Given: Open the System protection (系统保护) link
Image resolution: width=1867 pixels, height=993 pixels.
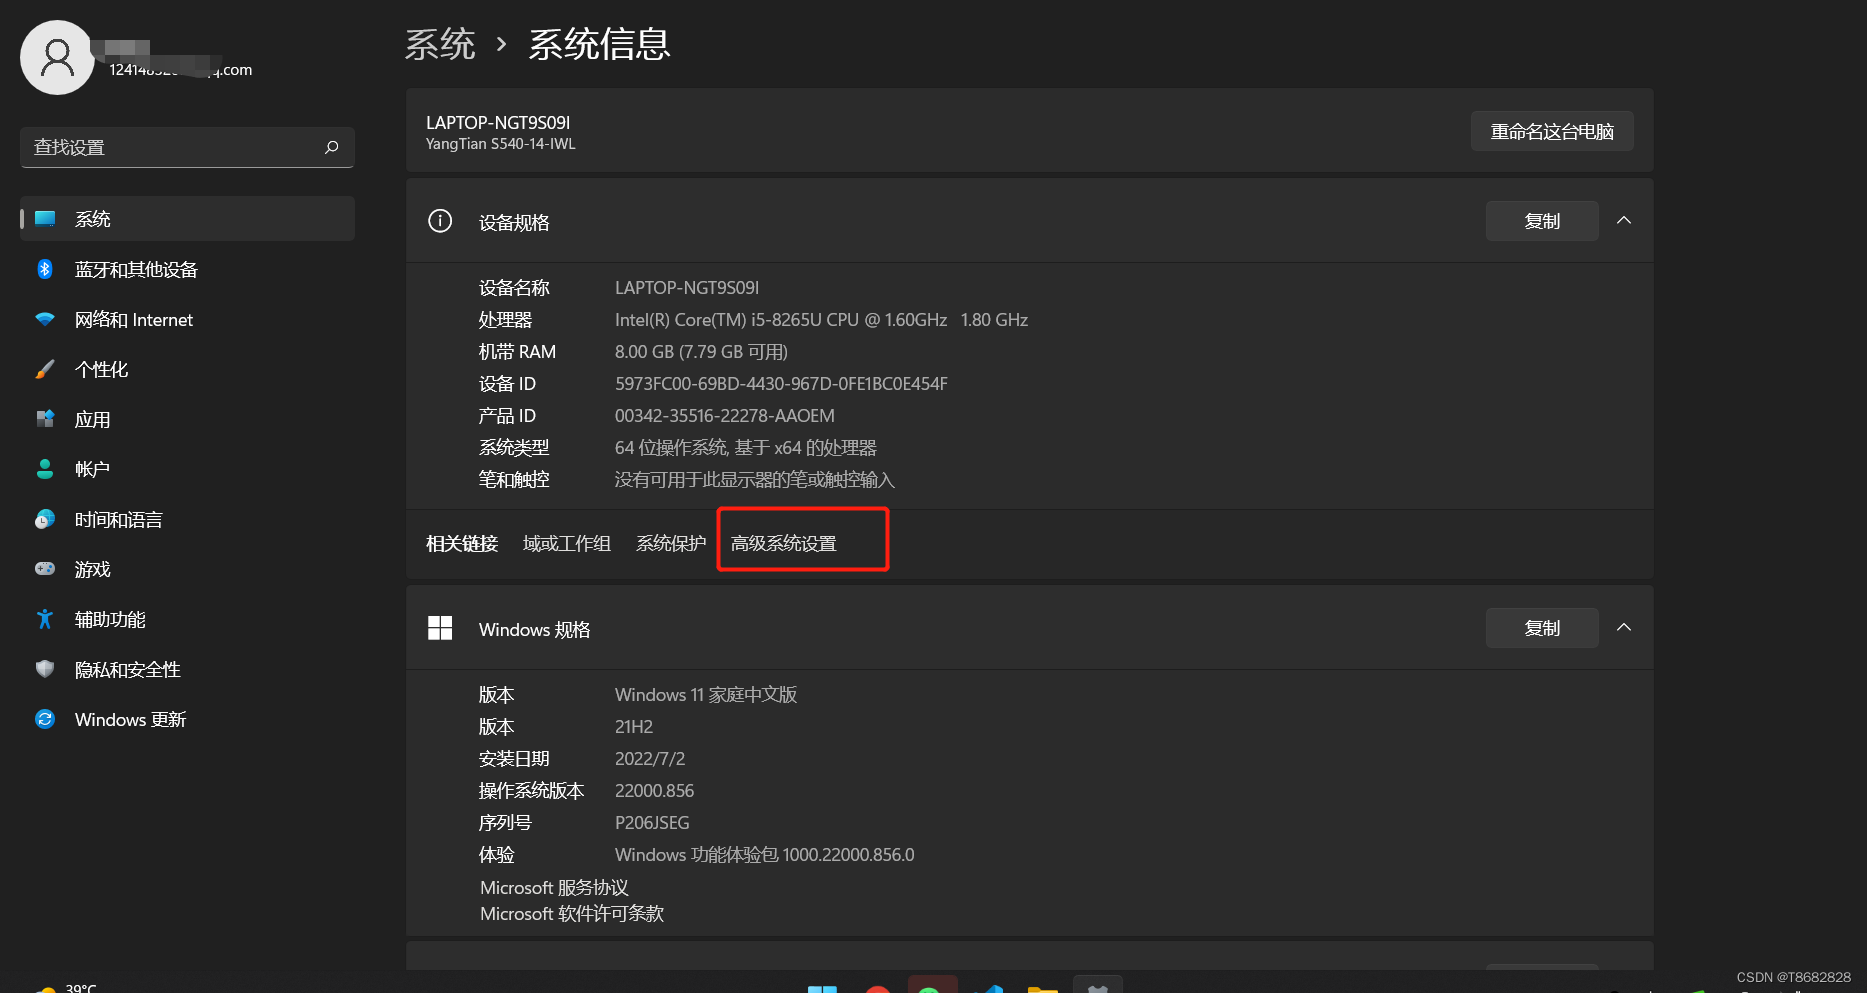Looking at the screenshot, I should 671,543.
